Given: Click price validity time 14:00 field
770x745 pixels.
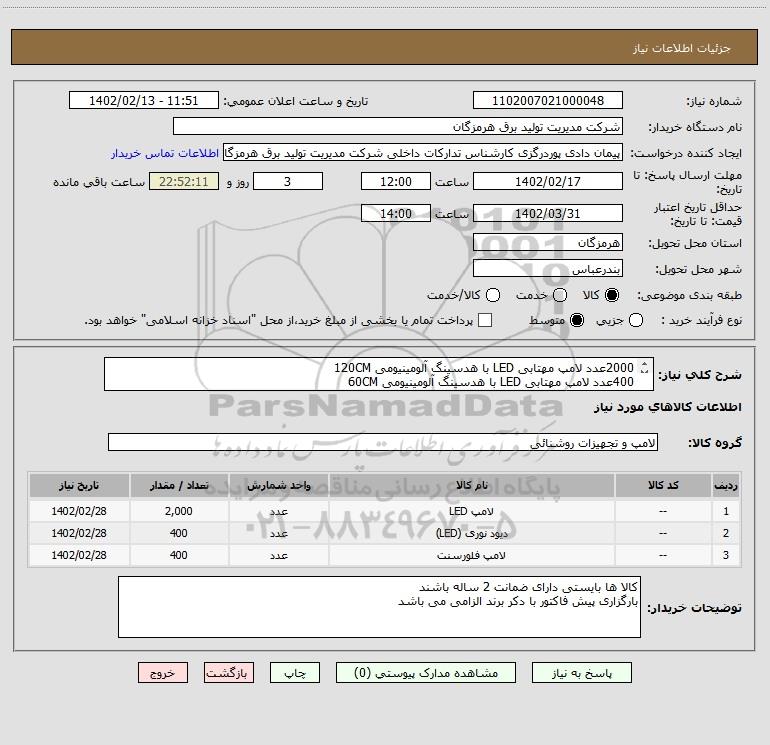Looking at the screenshot, I should pyautogui.click(x=396, y=214).
